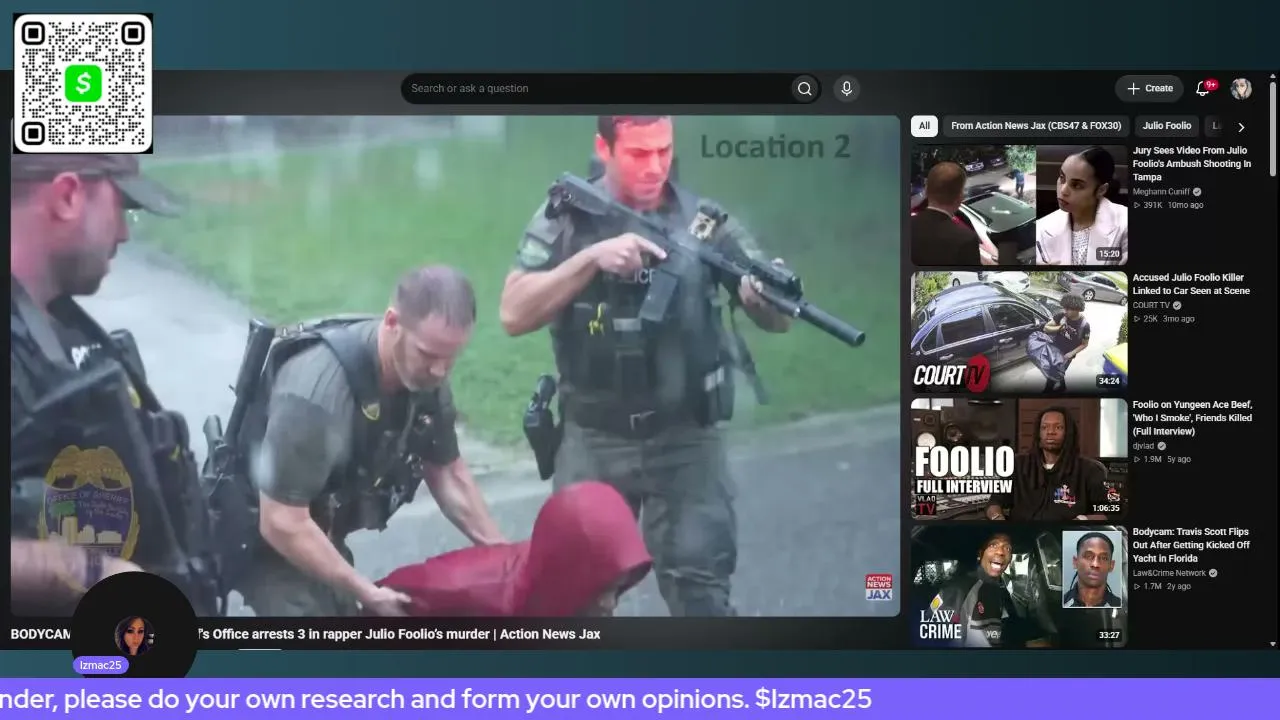Open 'Foolio on Yungeen Ace Beef' title
Image resolution: width=1280 pixels, height=720 pixels.
(x=1193, y=418)
